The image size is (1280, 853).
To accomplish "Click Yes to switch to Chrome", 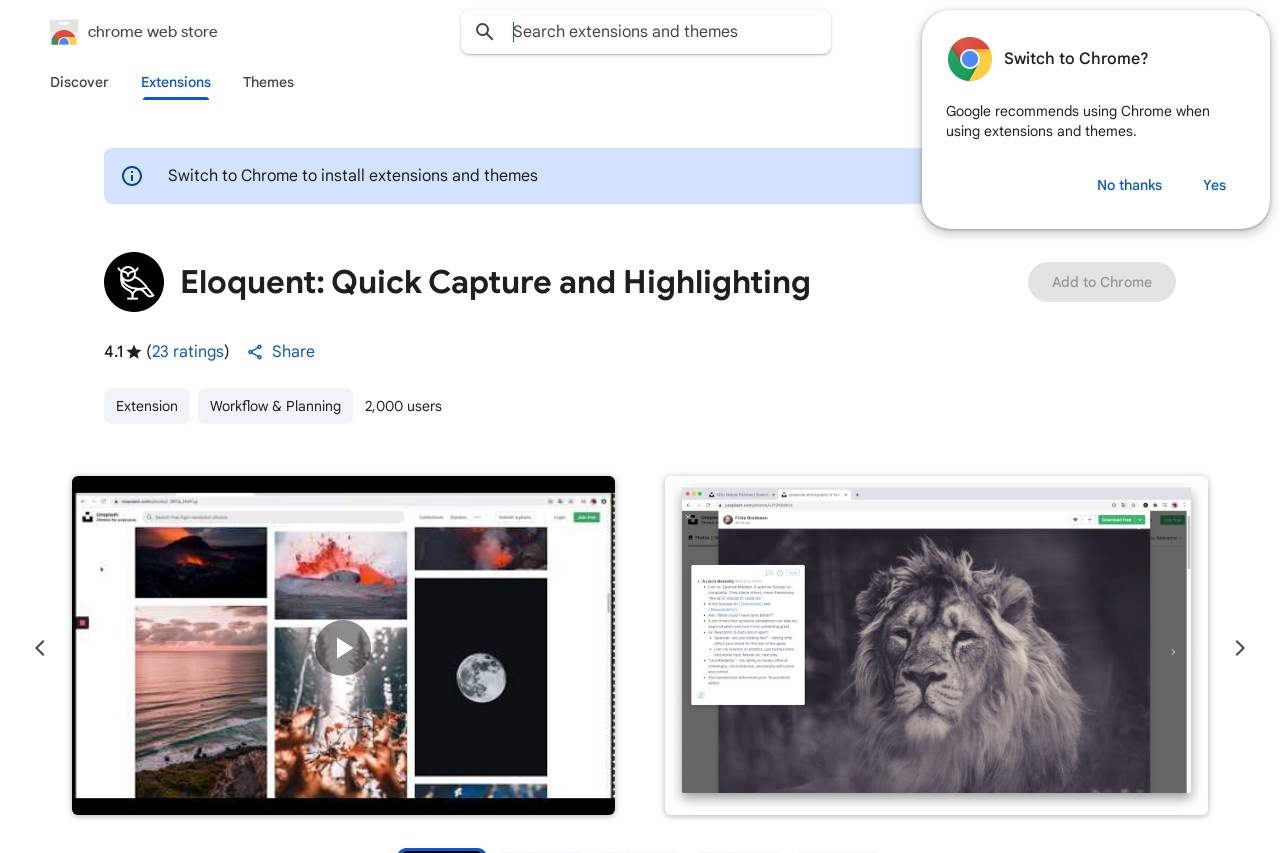I will pos(1214,185).
